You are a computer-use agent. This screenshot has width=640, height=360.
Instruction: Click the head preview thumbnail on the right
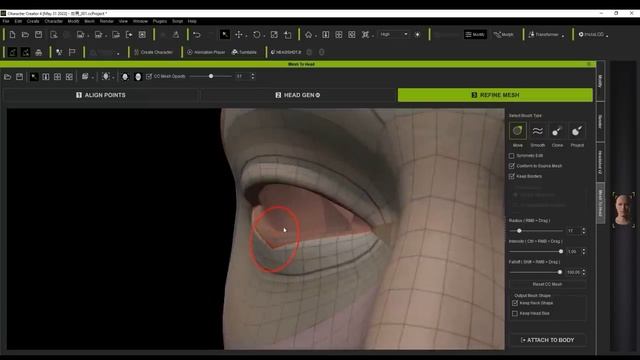[x=623, y=210]
